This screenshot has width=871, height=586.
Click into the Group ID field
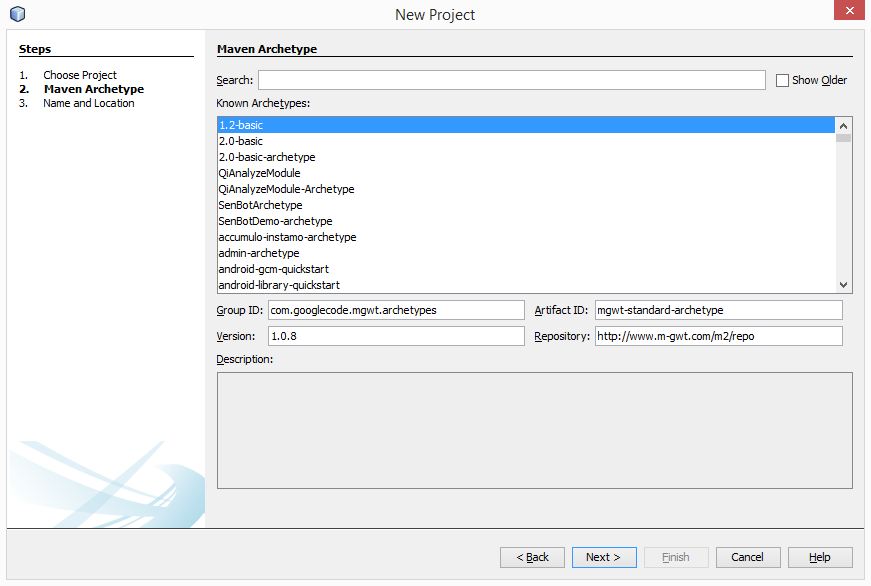pyautogui.click(x=396, y=310)
